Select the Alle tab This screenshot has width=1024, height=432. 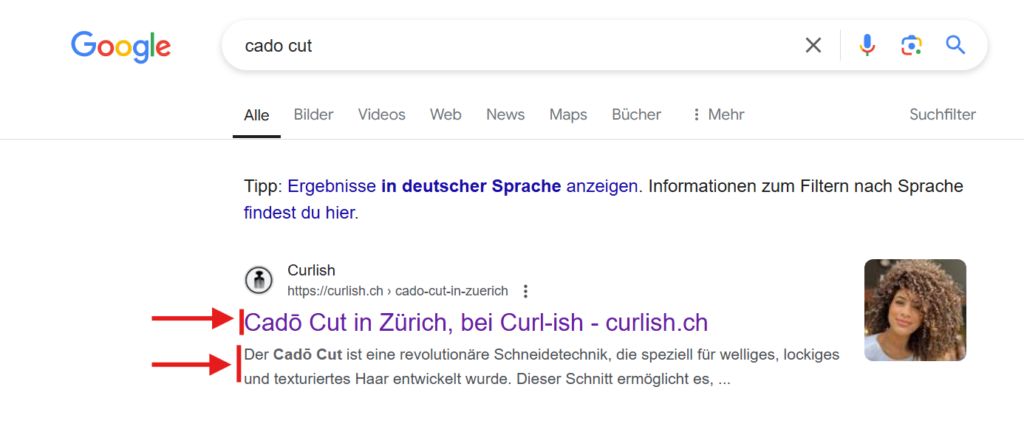tap(257, 115)
